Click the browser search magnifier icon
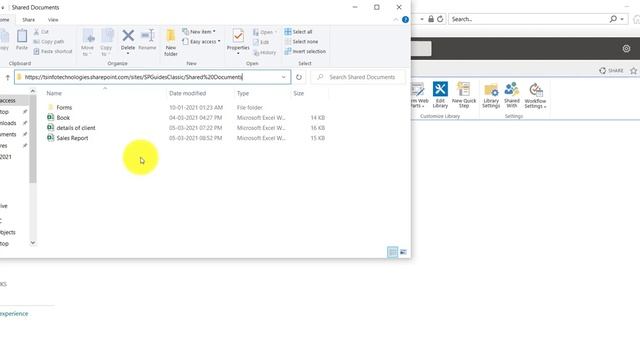This screenshot has height=360, width=640. tap(613, 19)
